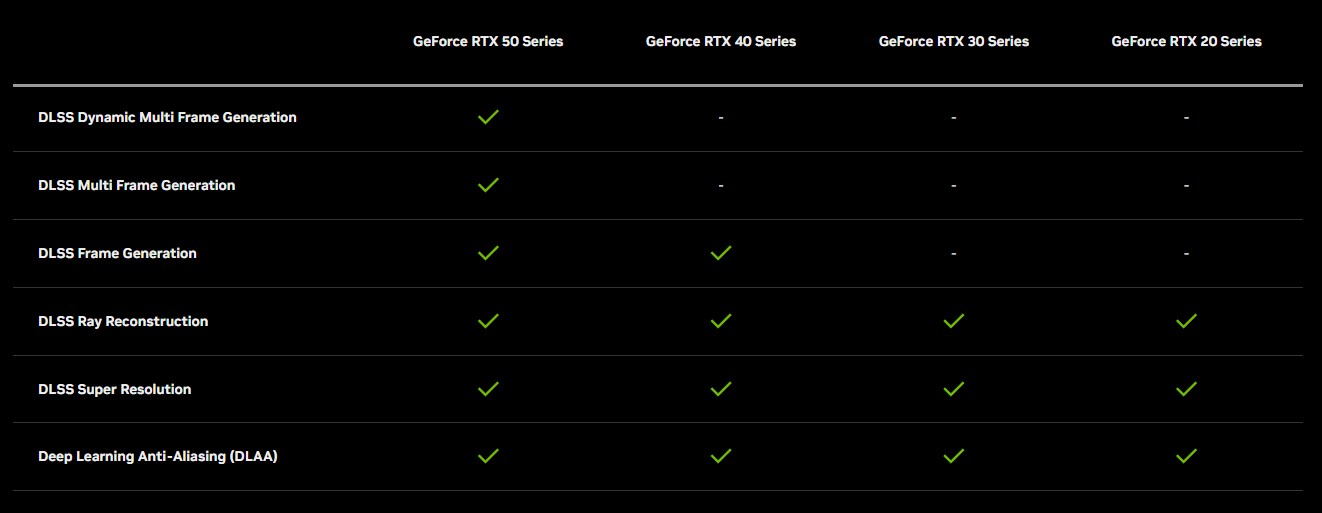
Task: Click the DLSS Ray Reconstruction row label
Action: click(x=123, y=321)
